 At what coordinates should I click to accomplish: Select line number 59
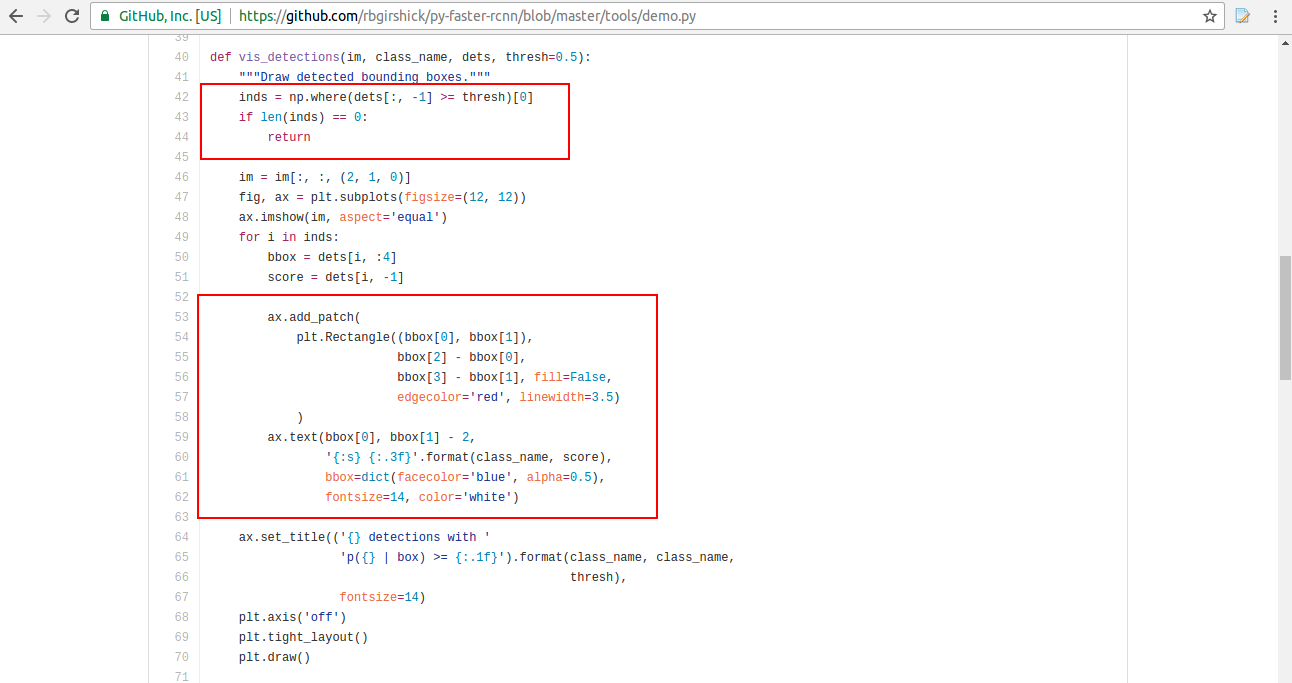click(x=181, y=437)
